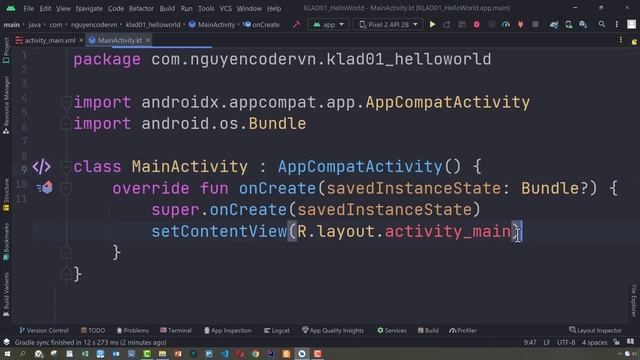Click the Sync Project with Gradle Files icon
This screenshot has width=640, height=360.
point(554,24)
